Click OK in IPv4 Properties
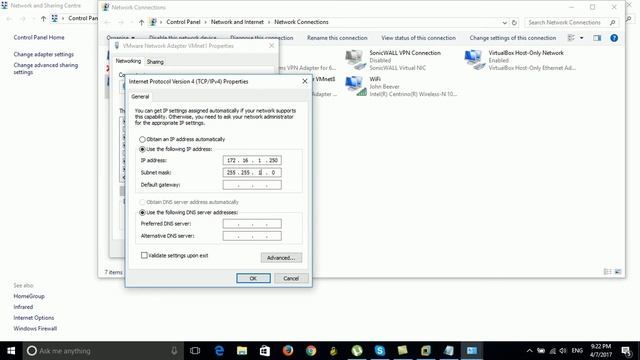Screen dimensions: 640x360 pyautogui.click(x=253, y=278)
